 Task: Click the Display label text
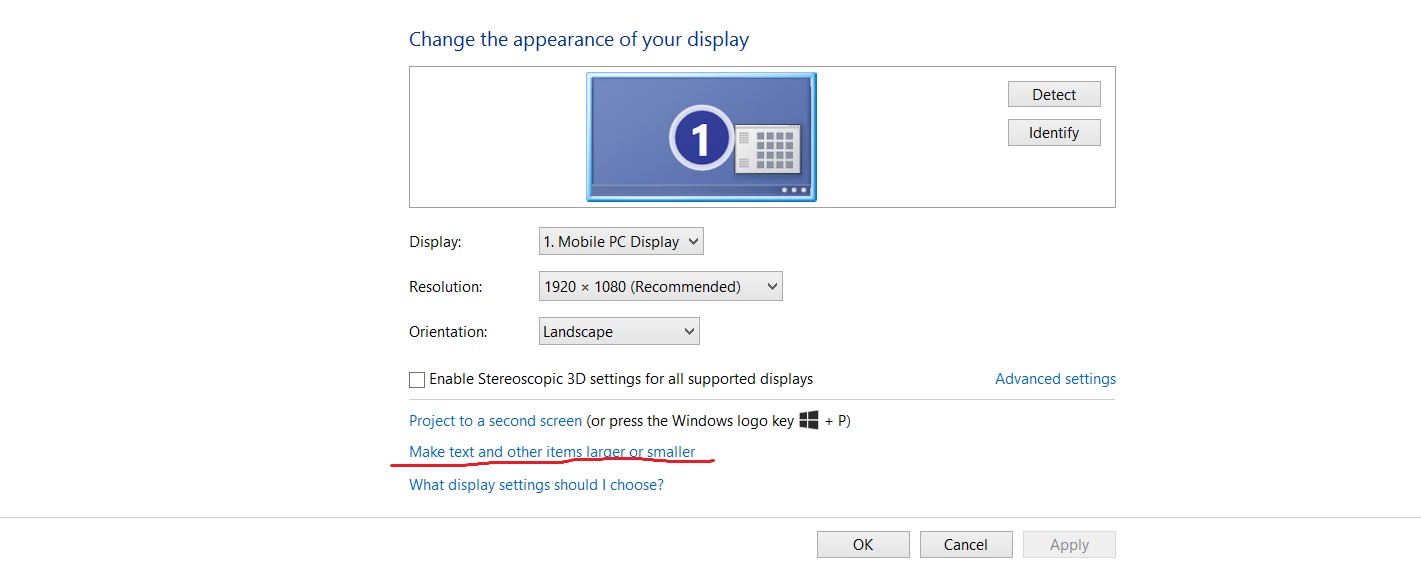coord(435,242)
